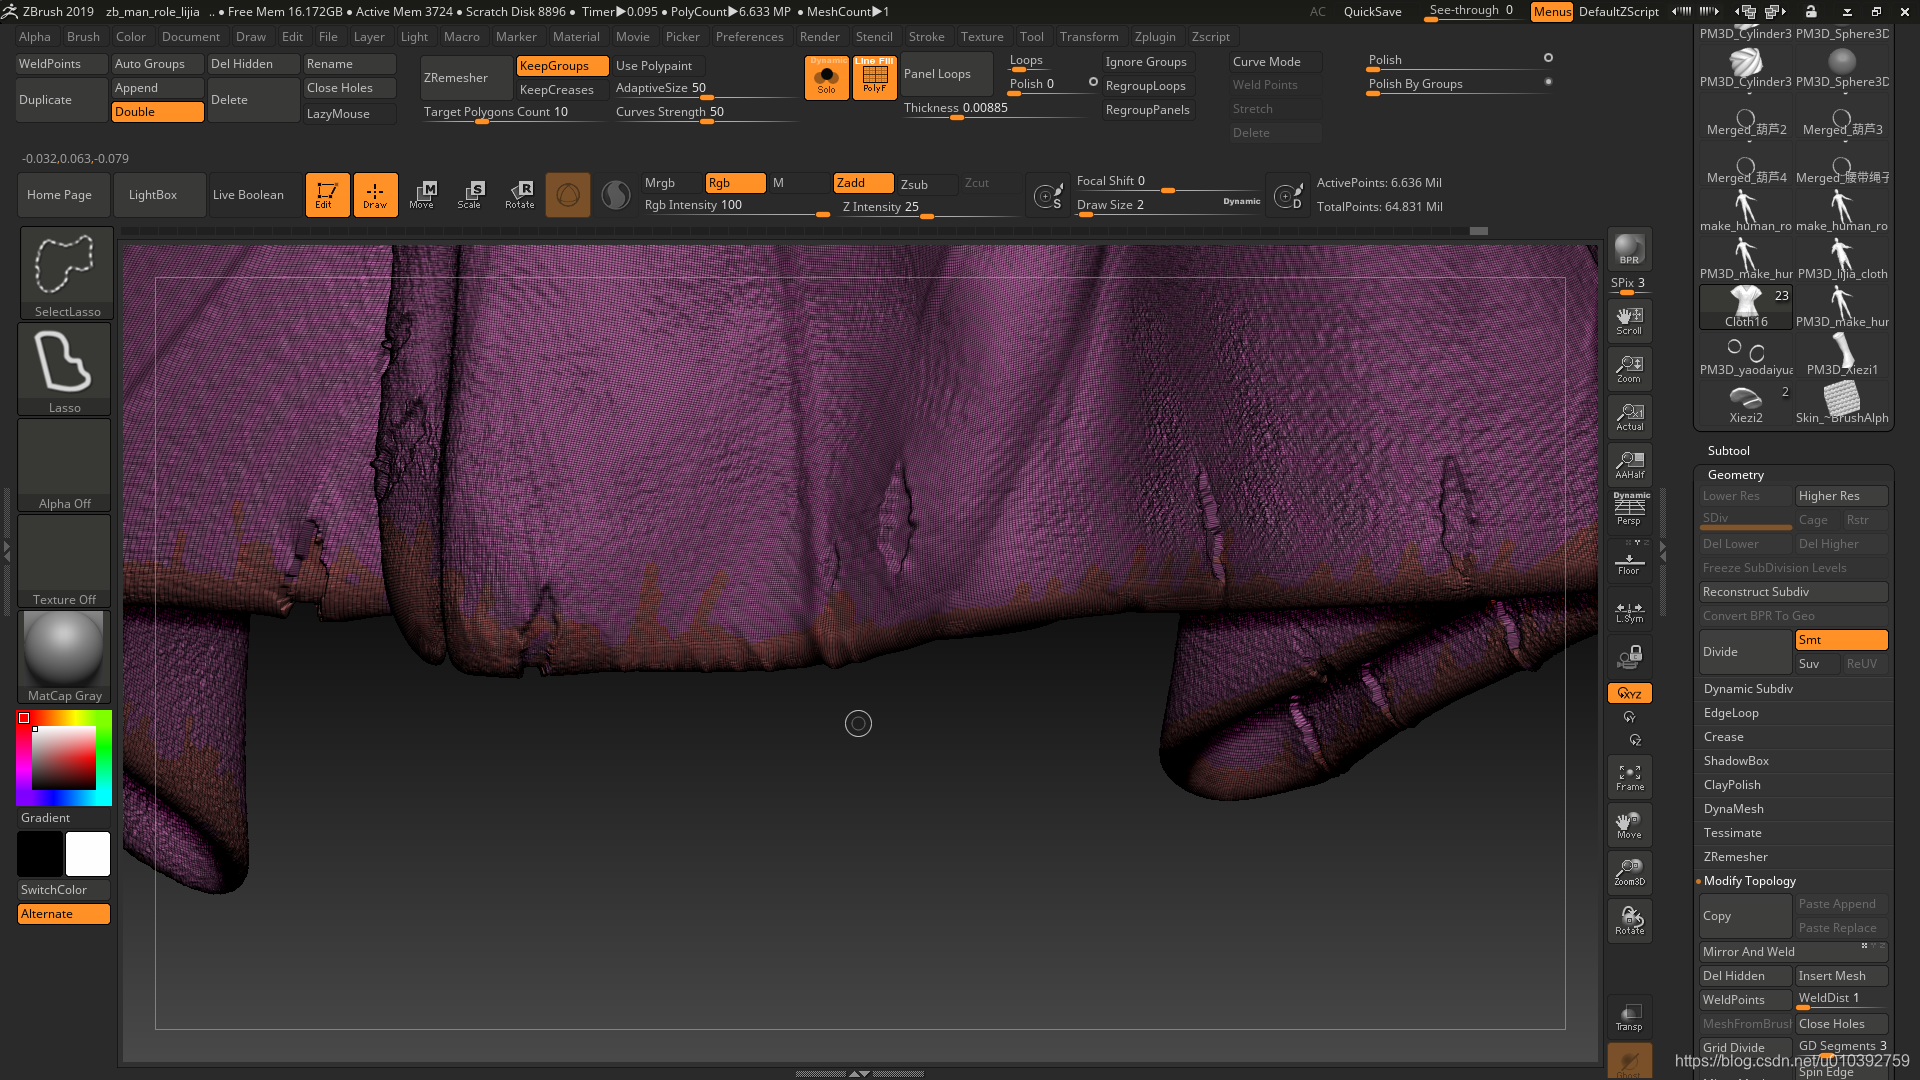Activate the Scale transform tool

click(x=469, y=194)
